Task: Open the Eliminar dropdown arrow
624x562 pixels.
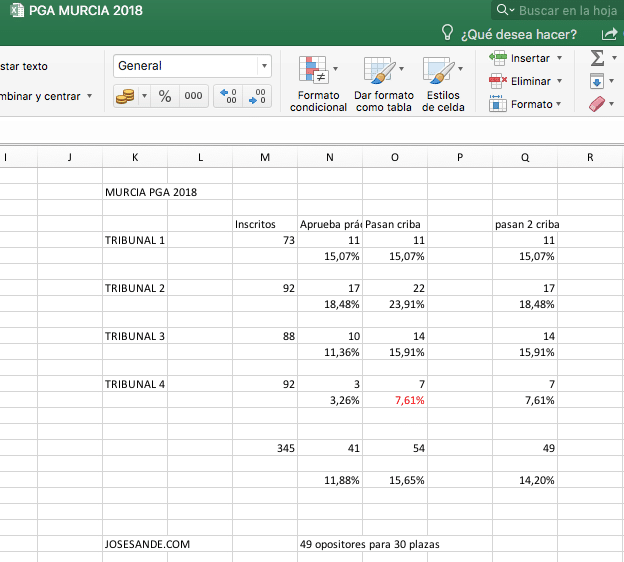Action: click(x=559, y=81)
